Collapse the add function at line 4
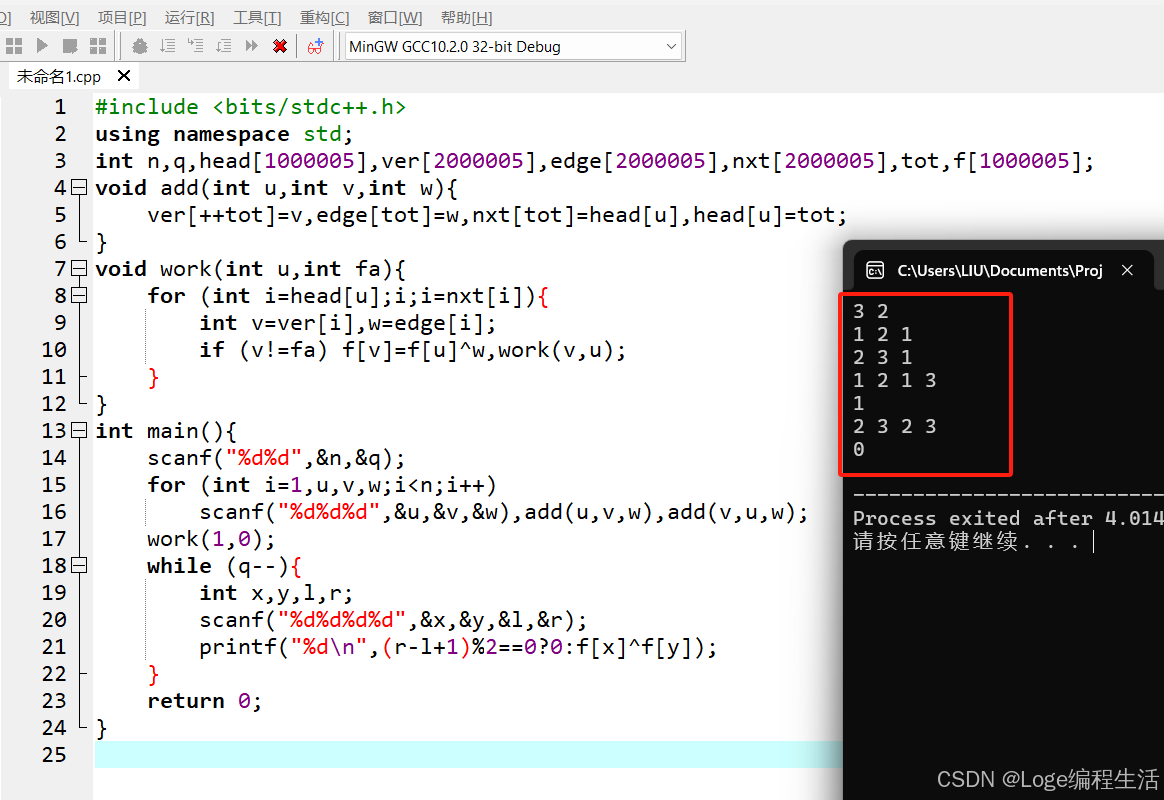Image resolution: width=1164 pixels, height=800 pixels. (79, 187)
